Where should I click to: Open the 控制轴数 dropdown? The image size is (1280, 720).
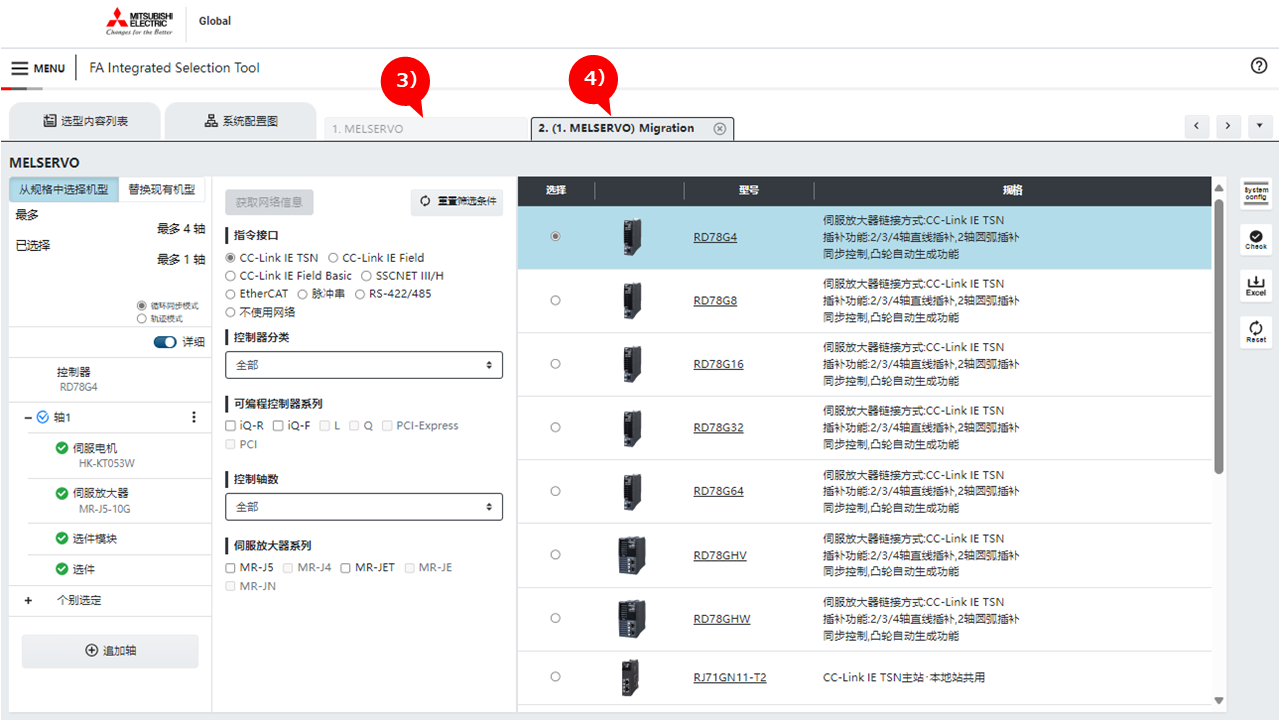point(364,507)
